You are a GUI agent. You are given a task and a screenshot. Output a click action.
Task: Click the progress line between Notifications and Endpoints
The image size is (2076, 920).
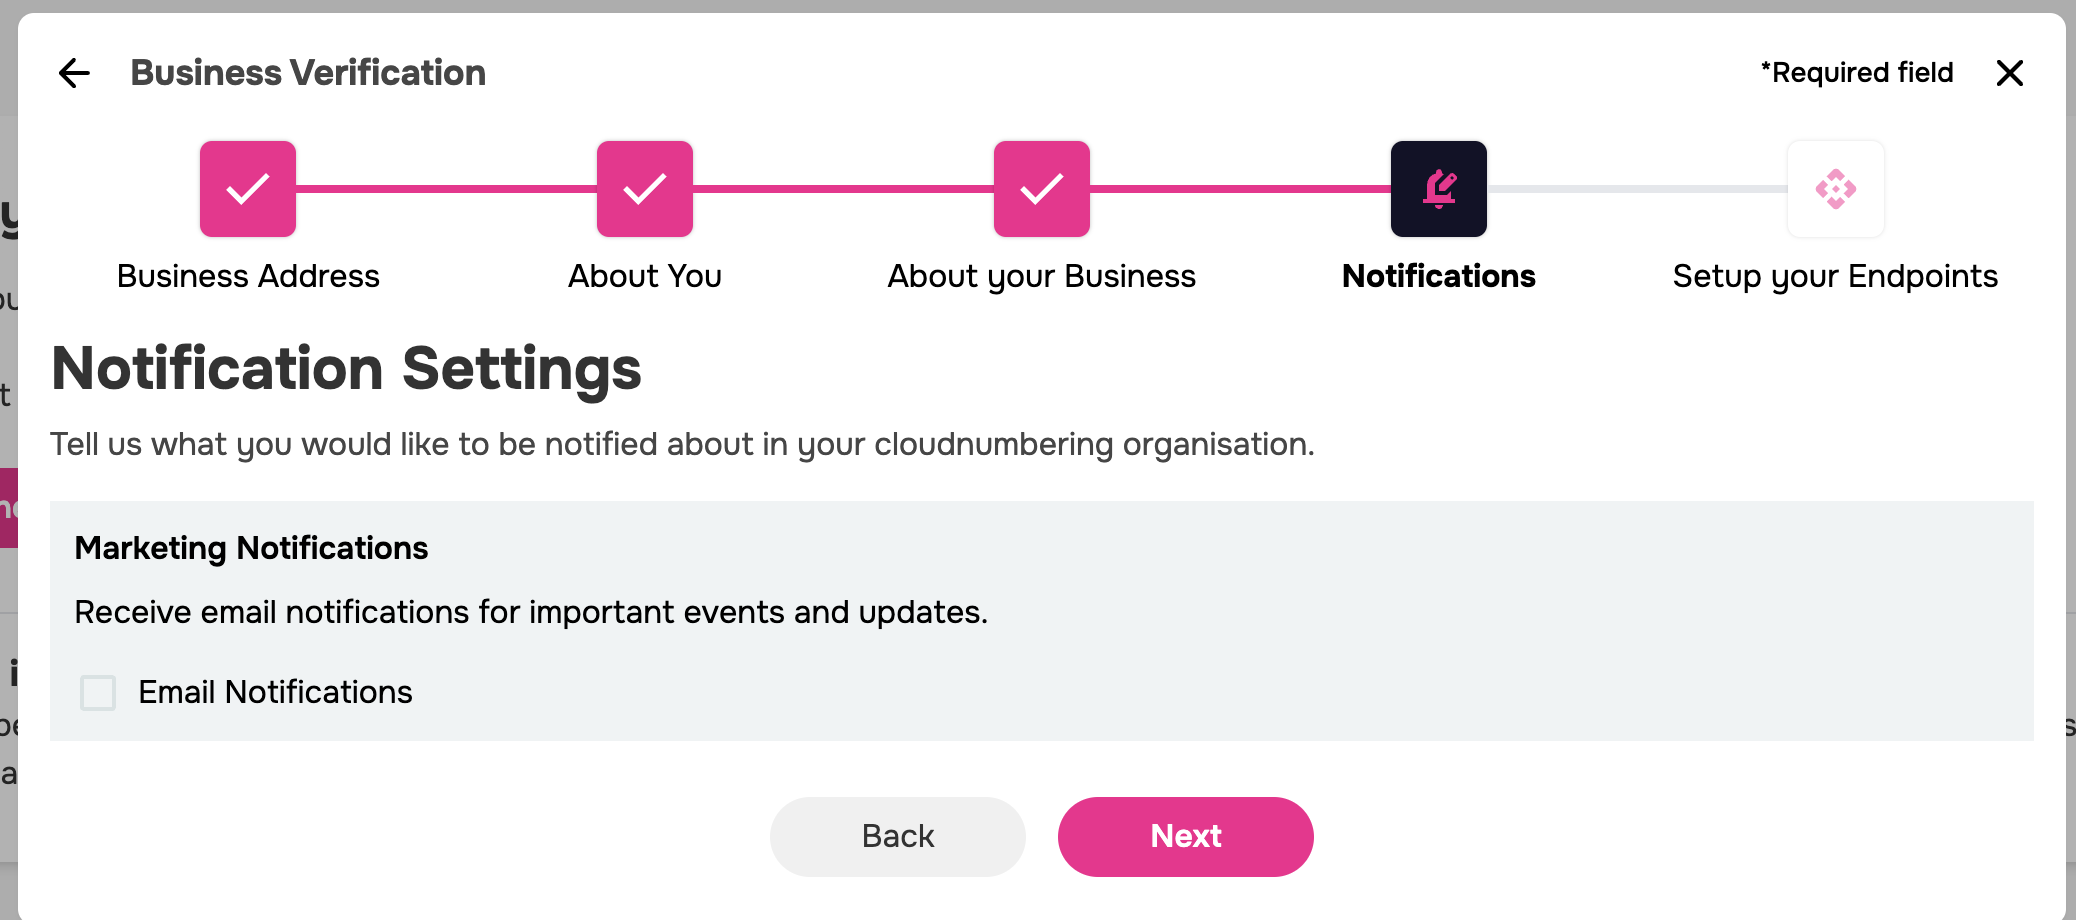coord(1637,189)
